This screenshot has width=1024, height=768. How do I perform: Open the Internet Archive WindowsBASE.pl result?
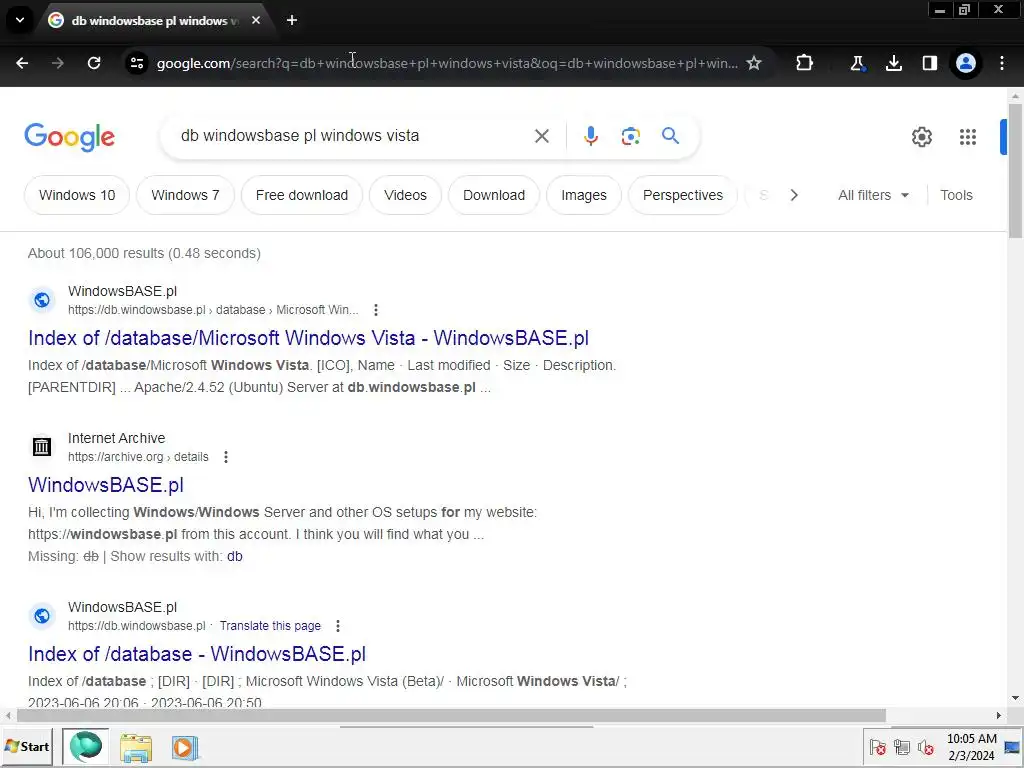coord(106,485)
